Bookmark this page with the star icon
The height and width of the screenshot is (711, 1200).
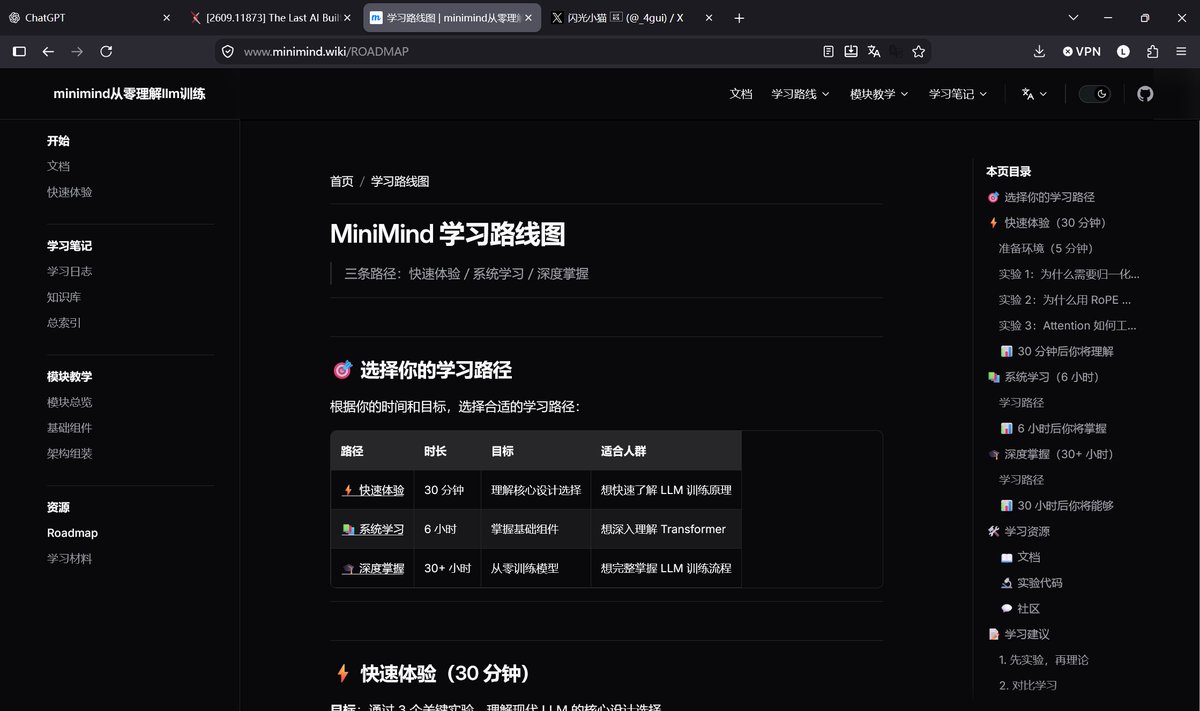tap(919, 51)
